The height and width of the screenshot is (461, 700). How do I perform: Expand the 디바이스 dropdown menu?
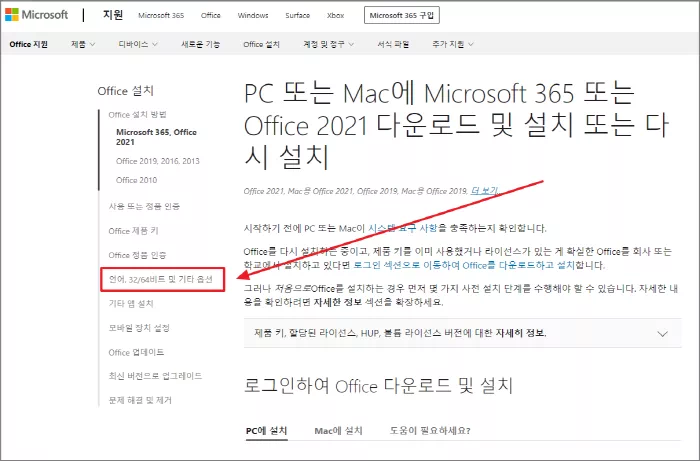click(138, 44)
